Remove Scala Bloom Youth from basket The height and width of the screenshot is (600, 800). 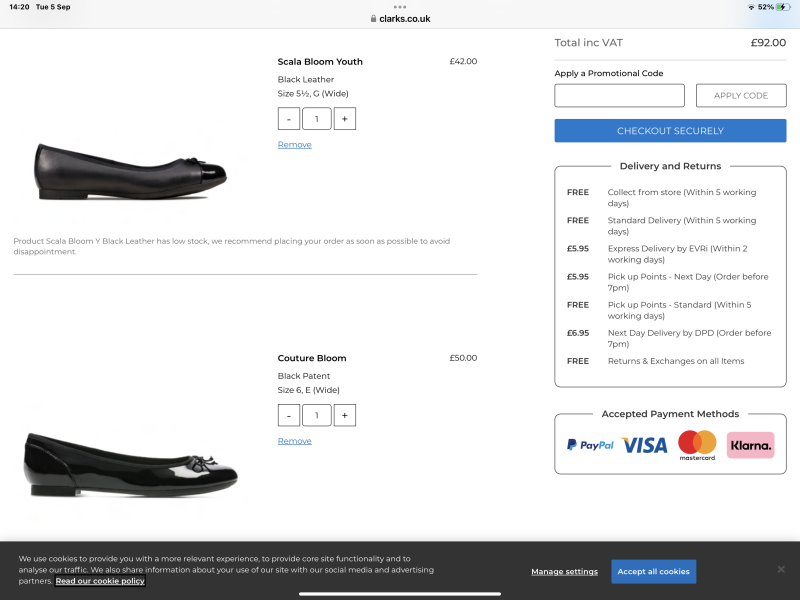pos(294,144)
